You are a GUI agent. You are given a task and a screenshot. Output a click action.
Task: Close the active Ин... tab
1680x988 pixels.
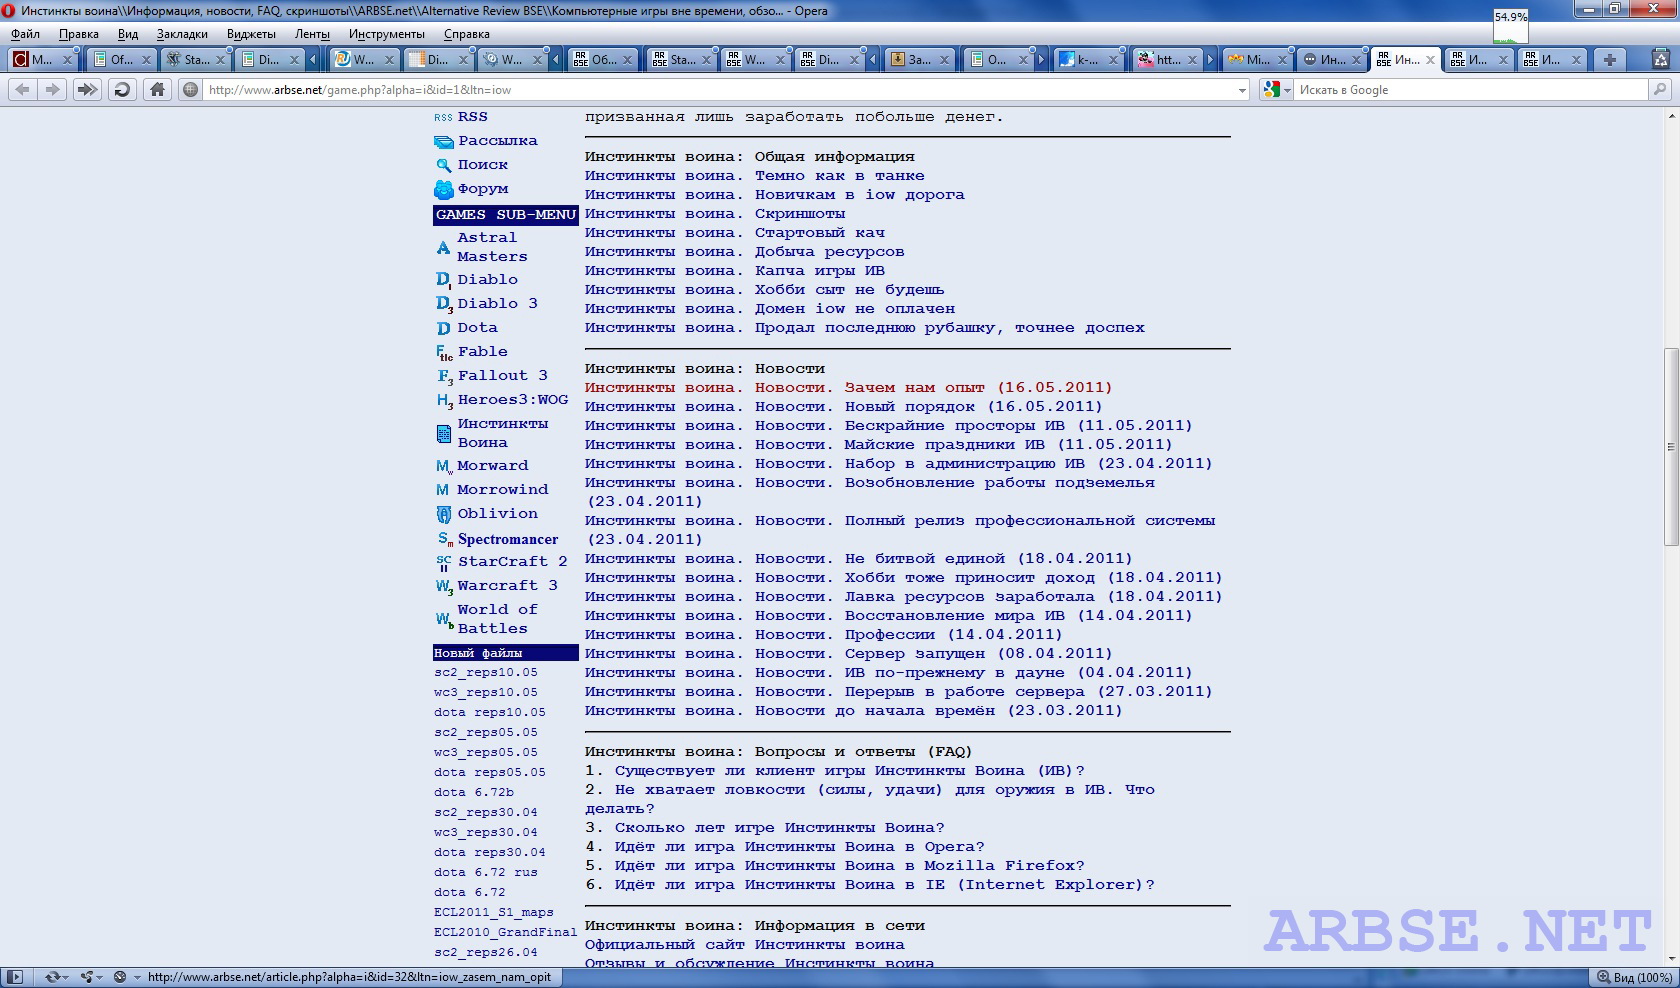click(x=1430, y=60)
